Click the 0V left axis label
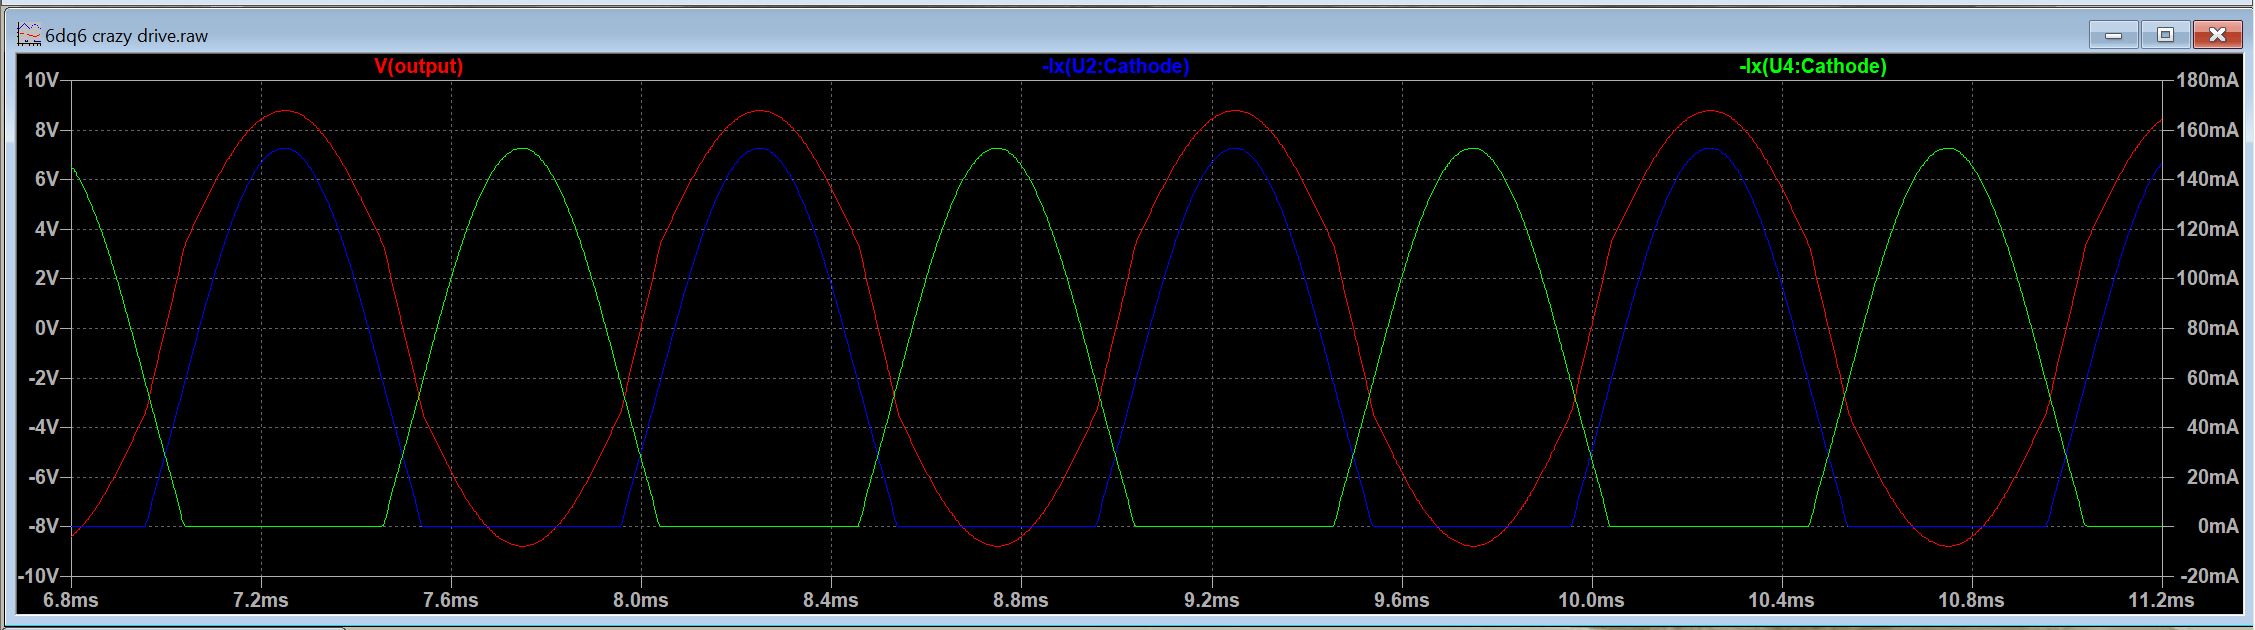The width and height of the screenshot is (2255, 630). [47, 328]
